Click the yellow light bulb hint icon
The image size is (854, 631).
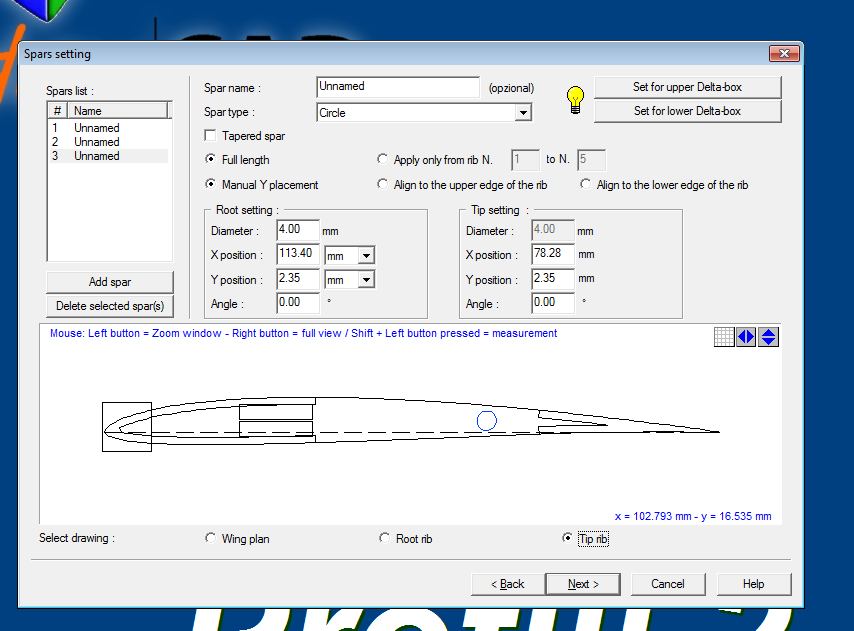574,98
